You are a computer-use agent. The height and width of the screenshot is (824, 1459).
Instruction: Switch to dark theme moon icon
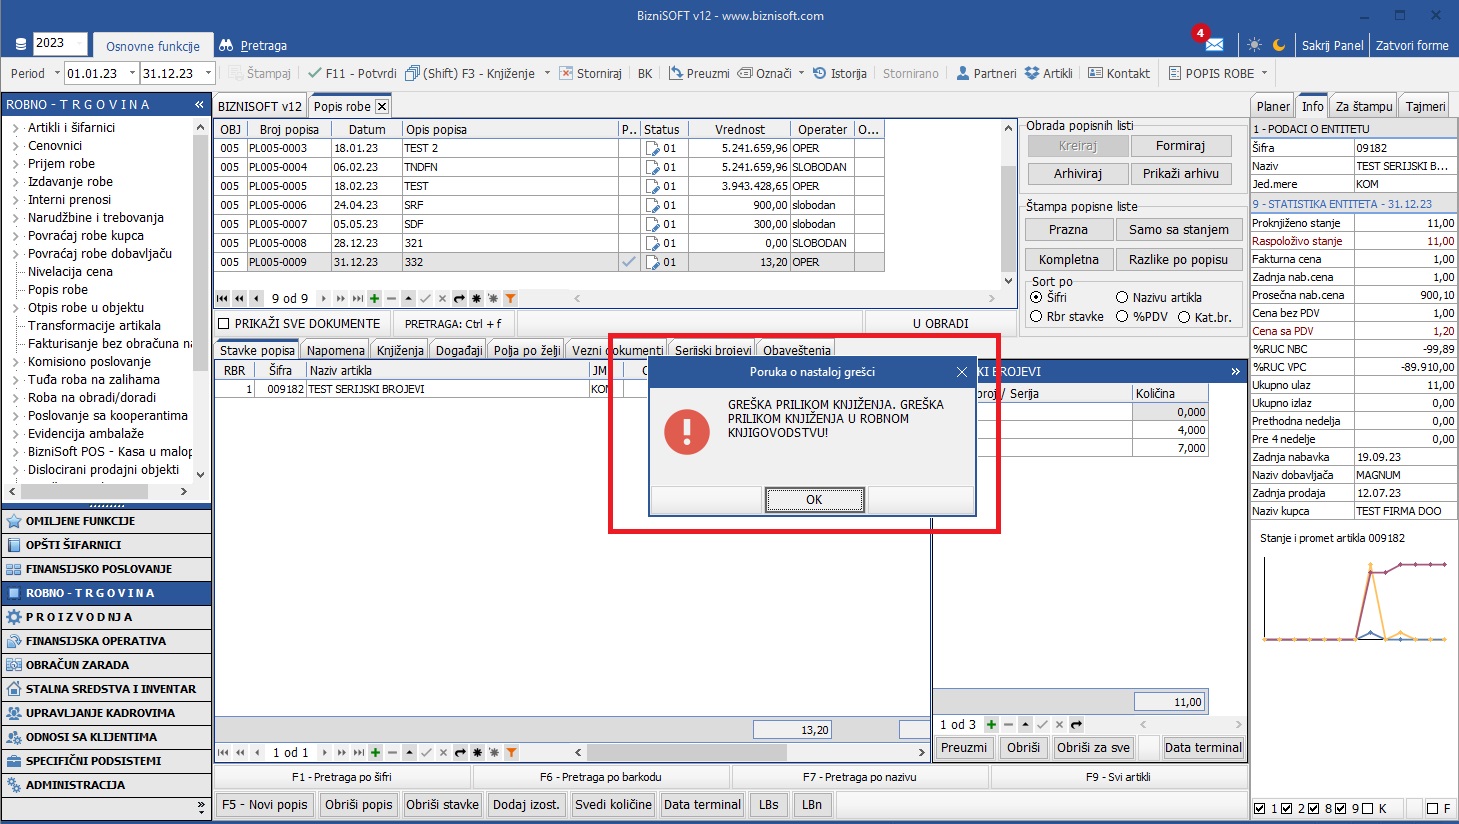[1279, 45]
